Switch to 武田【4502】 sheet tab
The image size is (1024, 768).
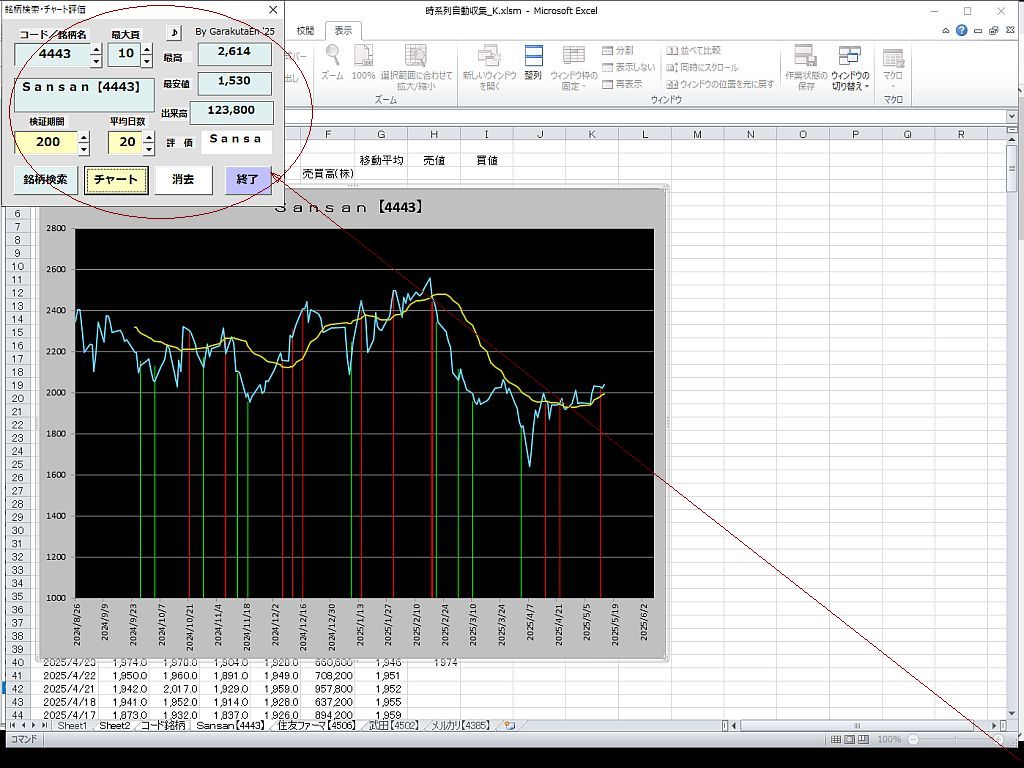pyautogui.click(x=393, y=726)
